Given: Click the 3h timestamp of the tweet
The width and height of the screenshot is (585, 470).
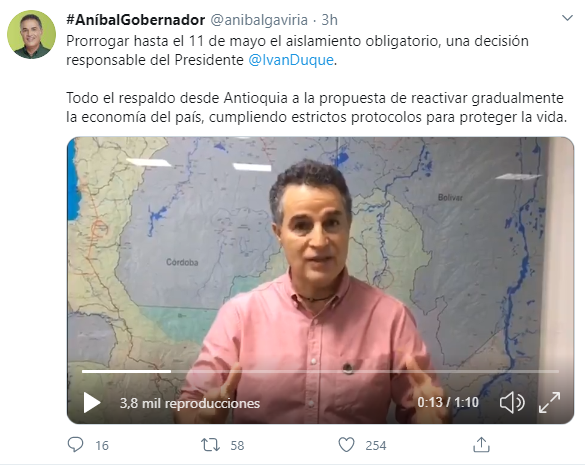Looking at the screenshot, I should (330, 20).
